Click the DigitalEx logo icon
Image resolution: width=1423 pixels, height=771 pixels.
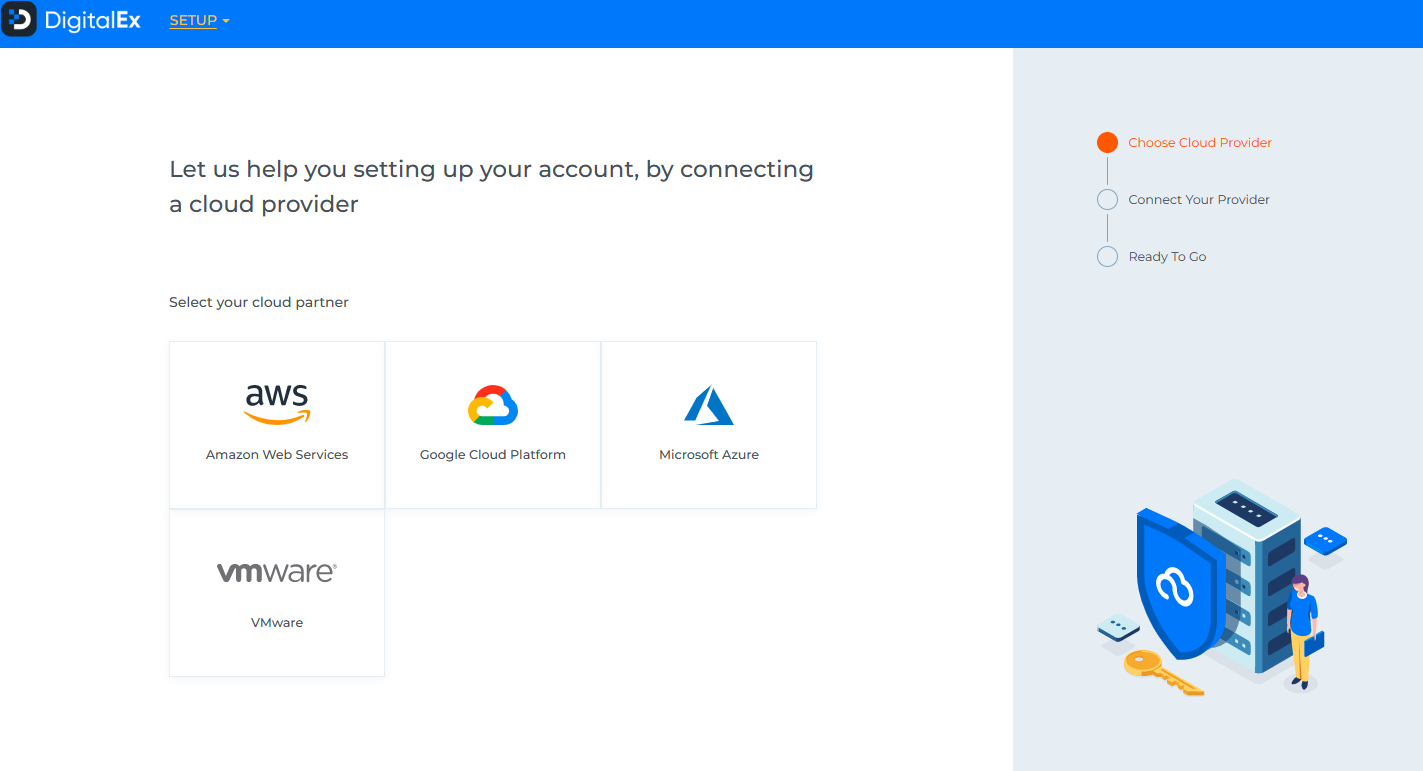pos(19,19)
